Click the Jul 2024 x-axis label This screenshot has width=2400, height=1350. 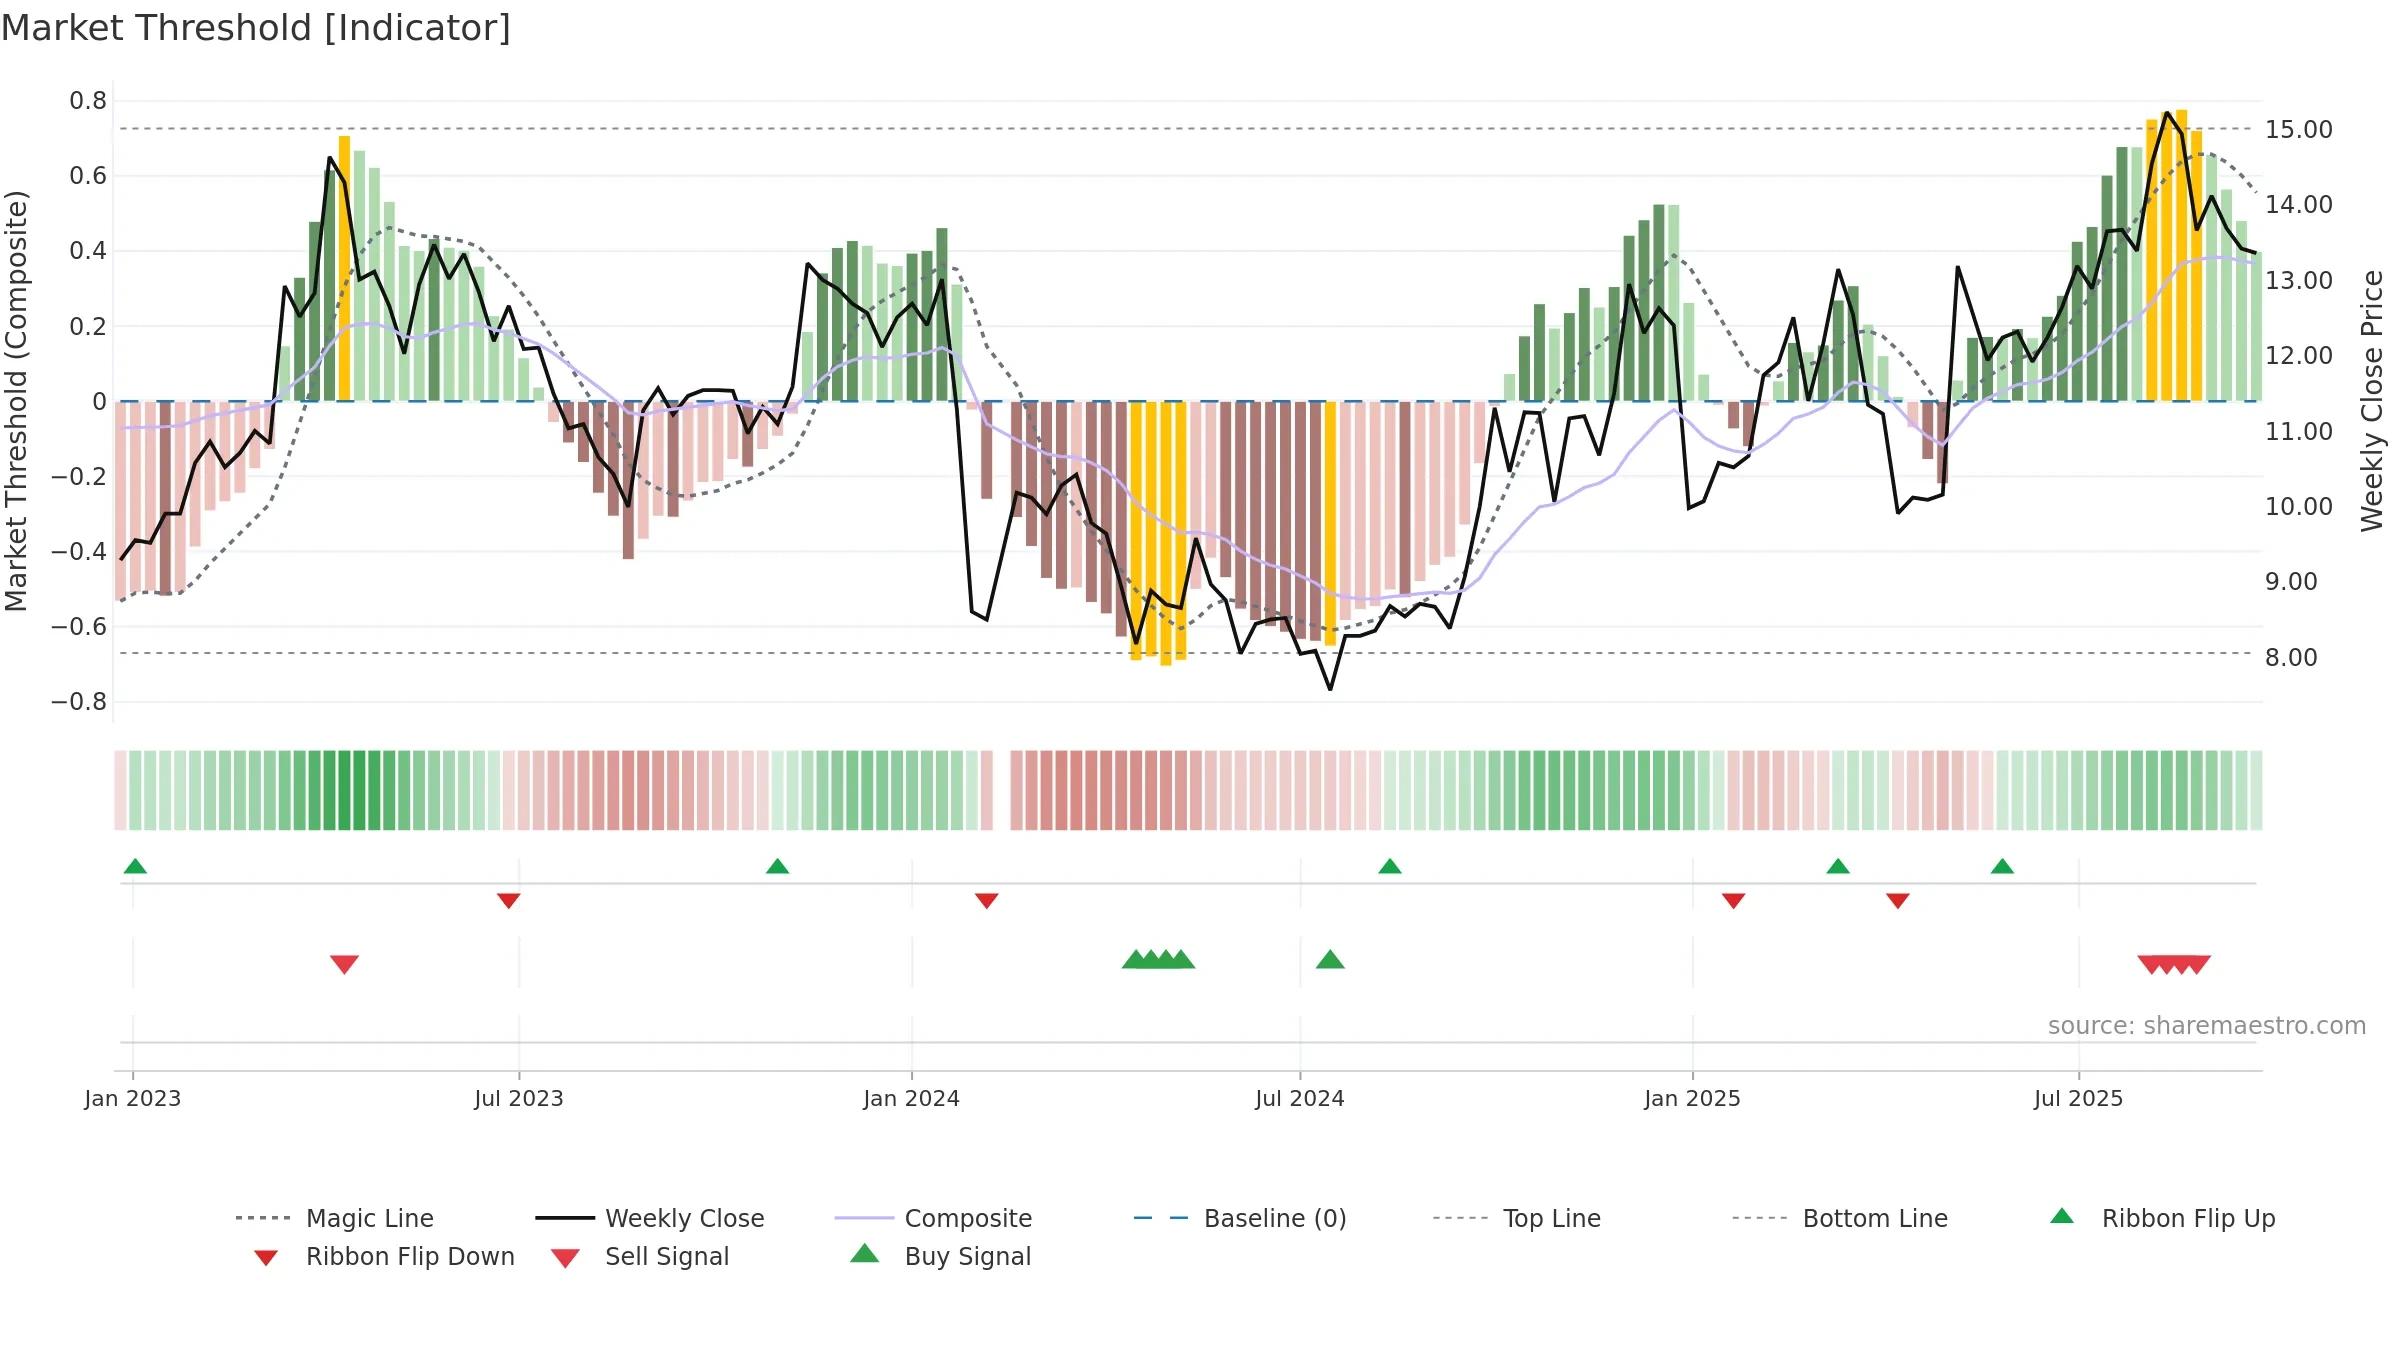click(x=1300, y=1098)
